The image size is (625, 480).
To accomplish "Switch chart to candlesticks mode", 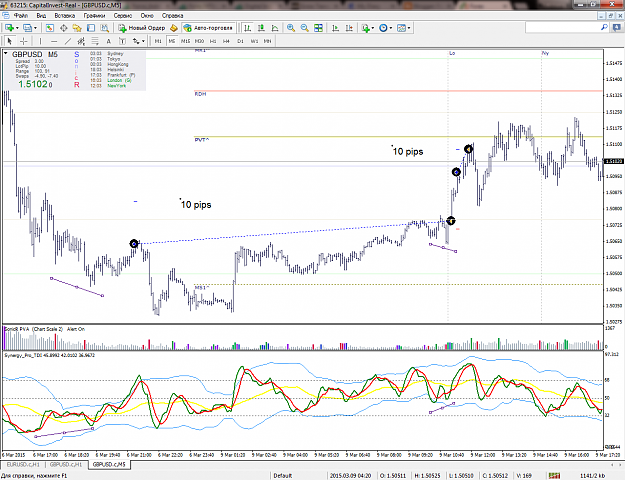I will click(261, 28).
